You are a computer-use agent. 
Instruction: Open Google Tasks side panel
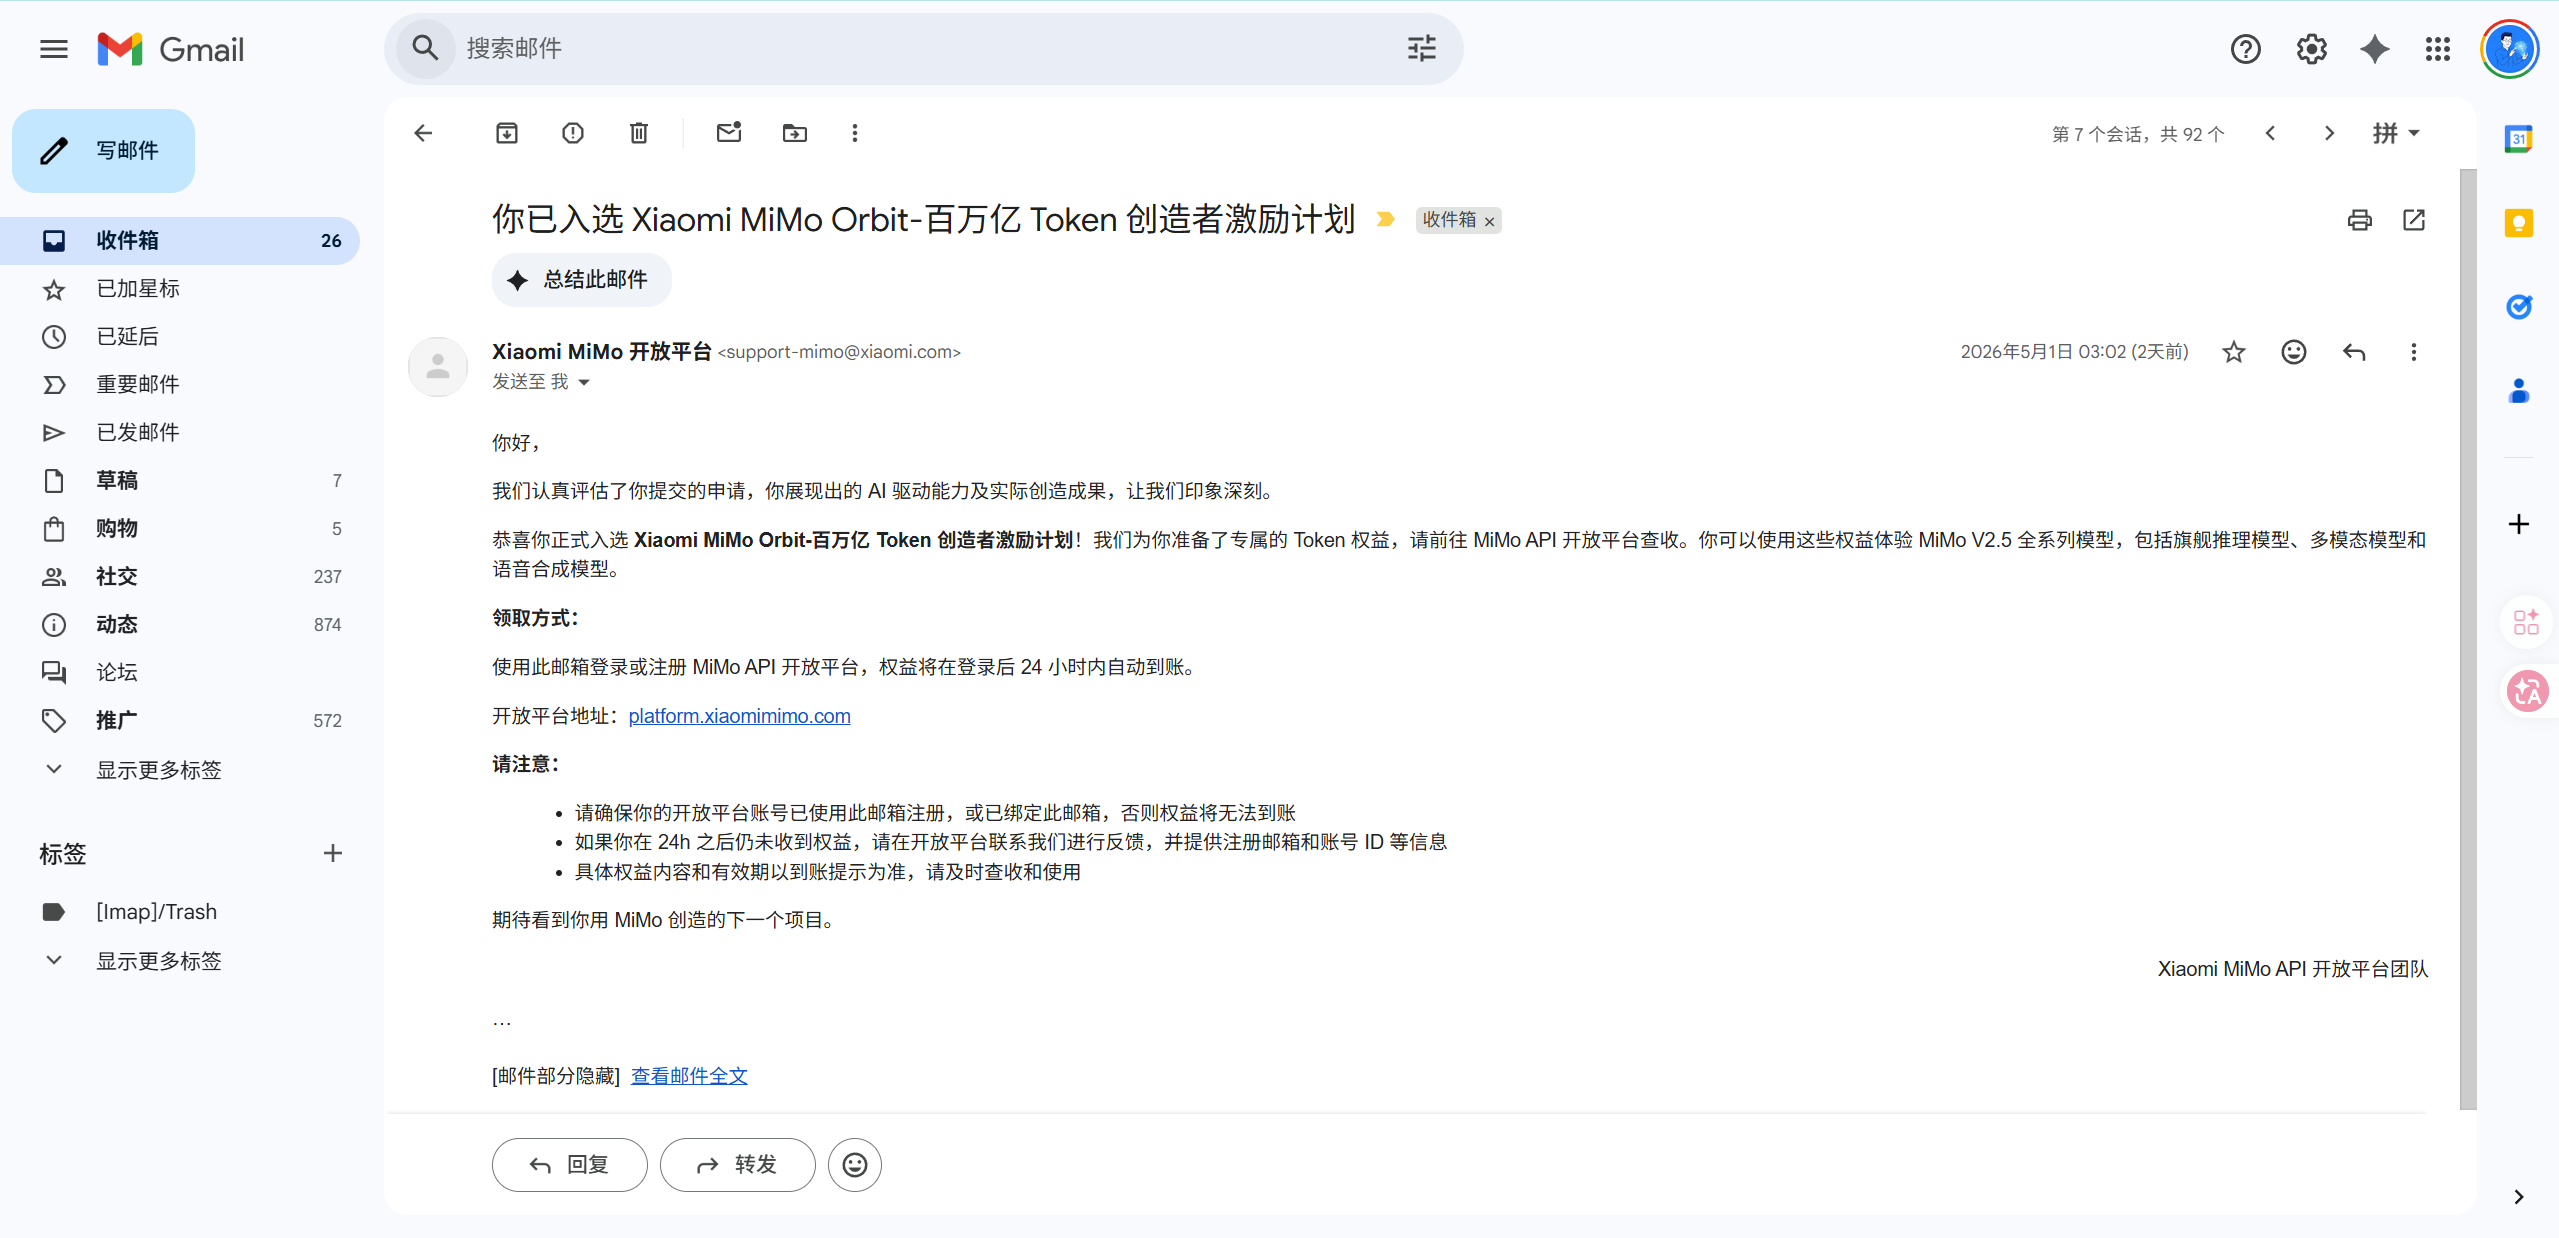click(x=2518, y=307)
